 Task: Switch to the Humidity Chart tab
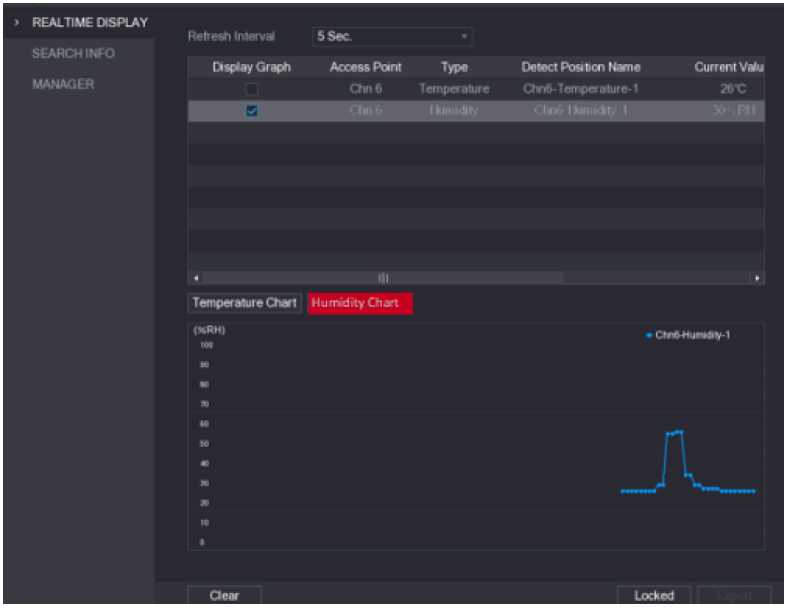pos(360,303)
